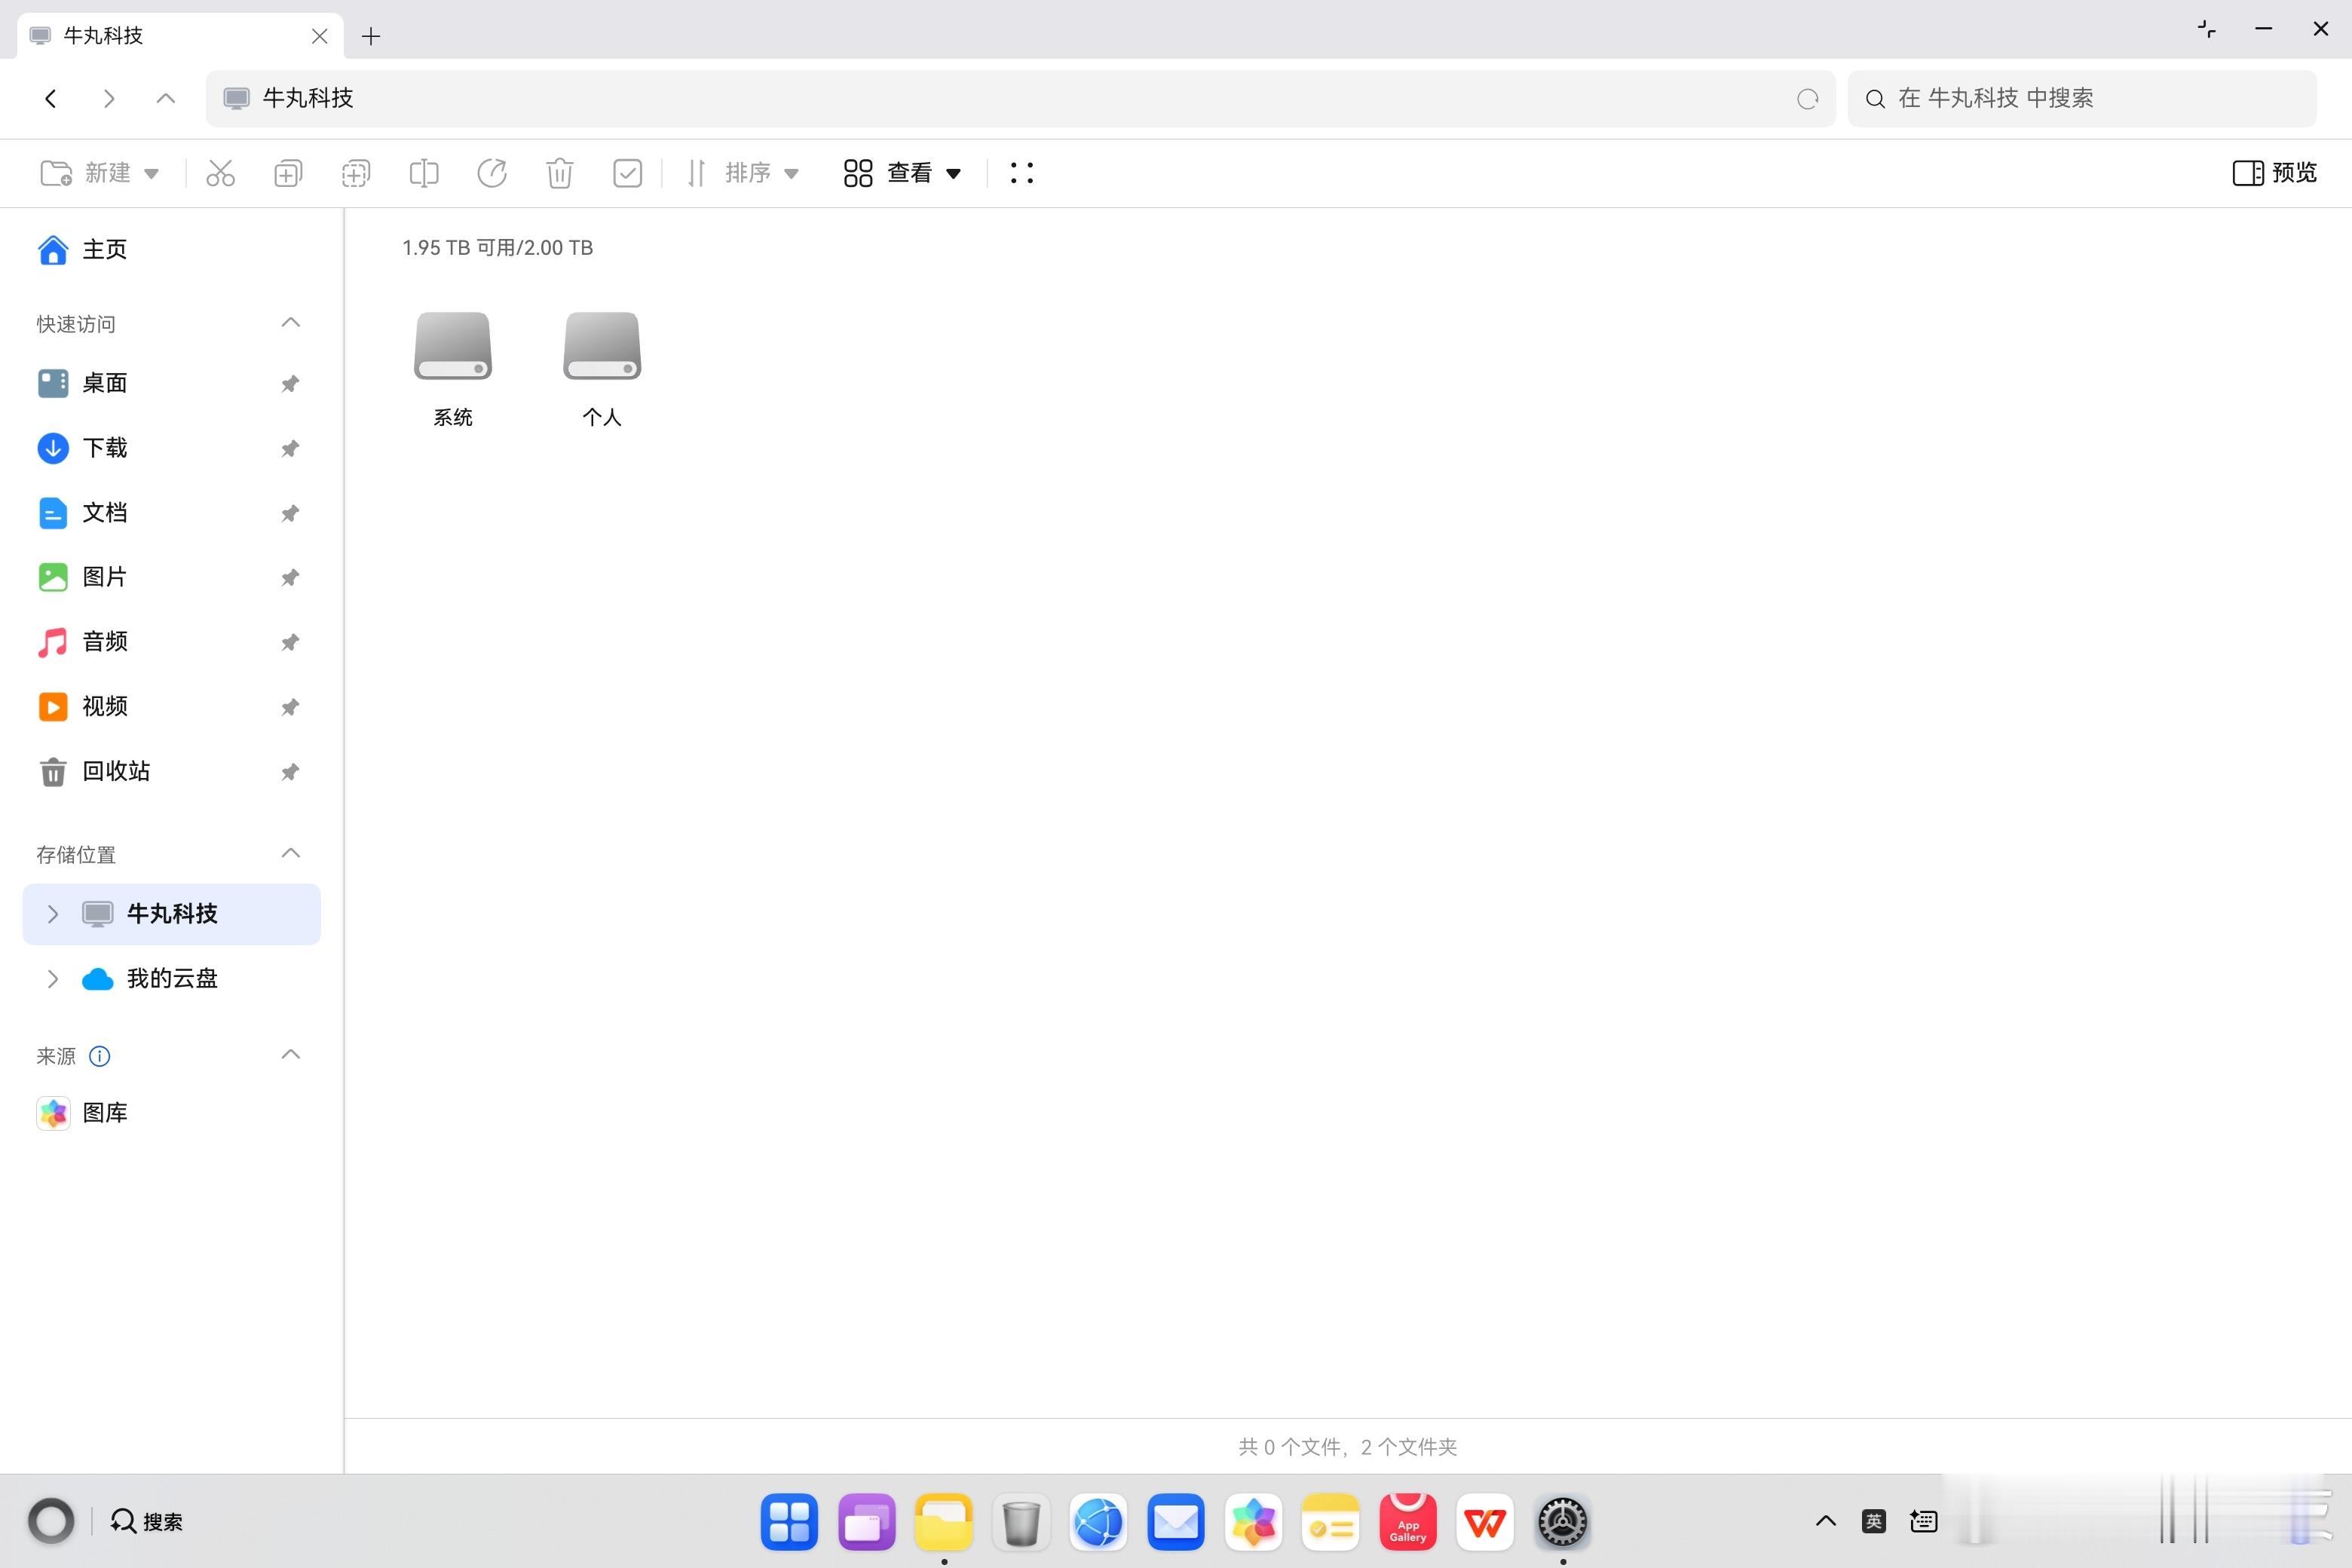This screenshot has height=1568, width=2352.
Task: Unpin 下载 from quick access
Action: click(290, 449)
